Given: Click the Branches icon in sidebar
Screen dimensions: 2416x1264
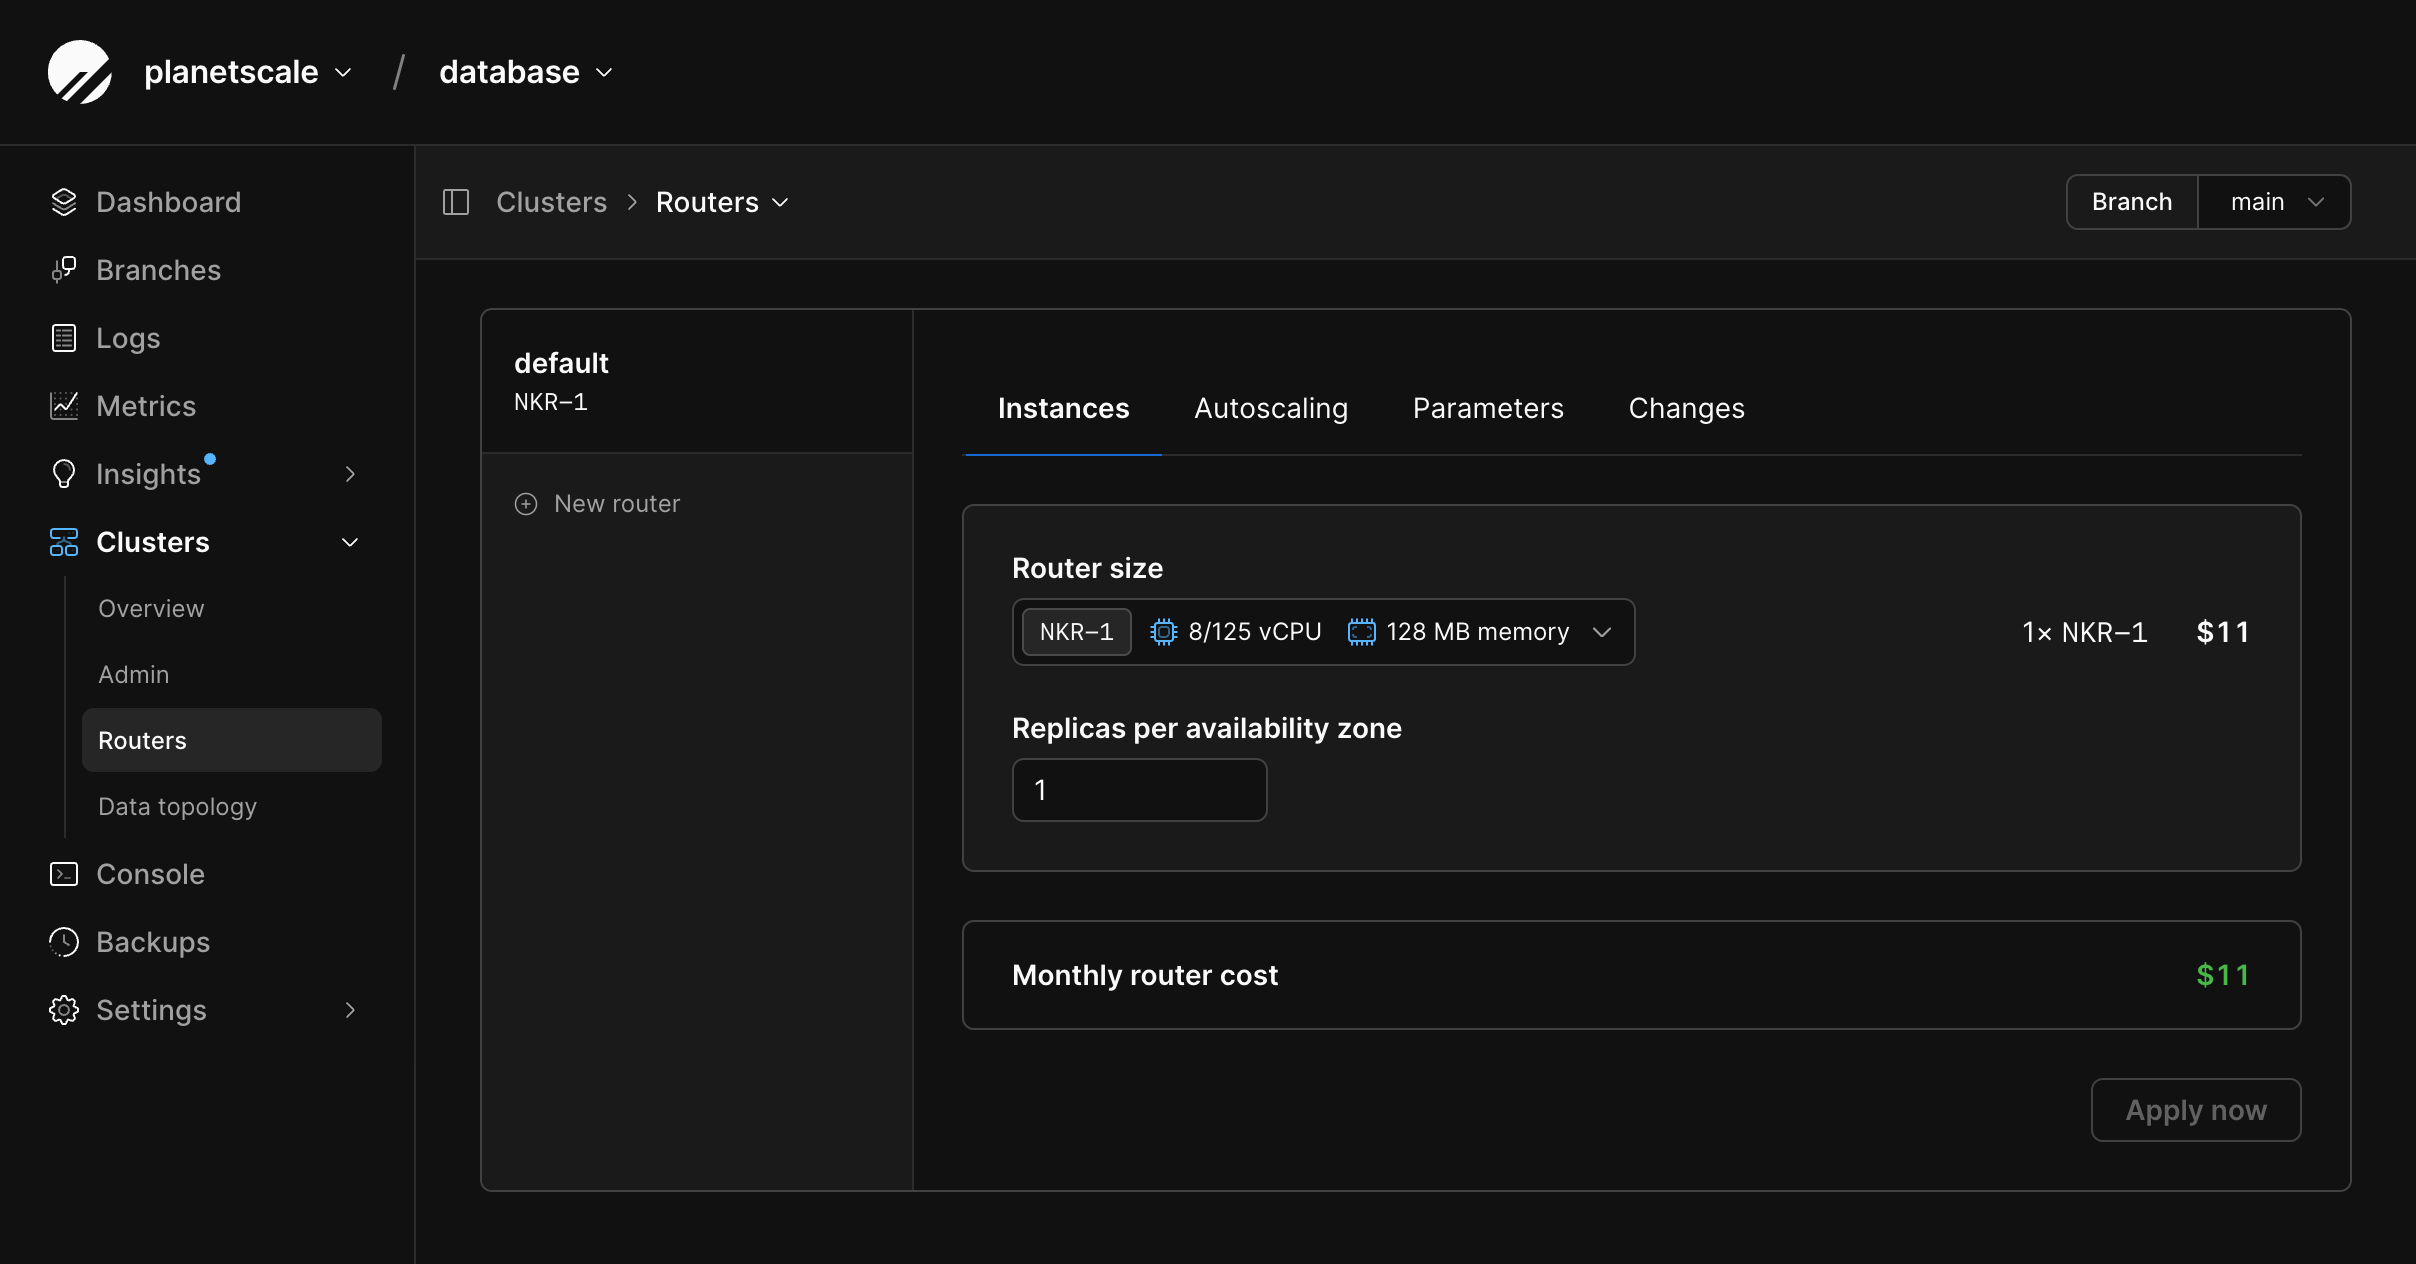Looking at the screenshot, I should point(64,270).
